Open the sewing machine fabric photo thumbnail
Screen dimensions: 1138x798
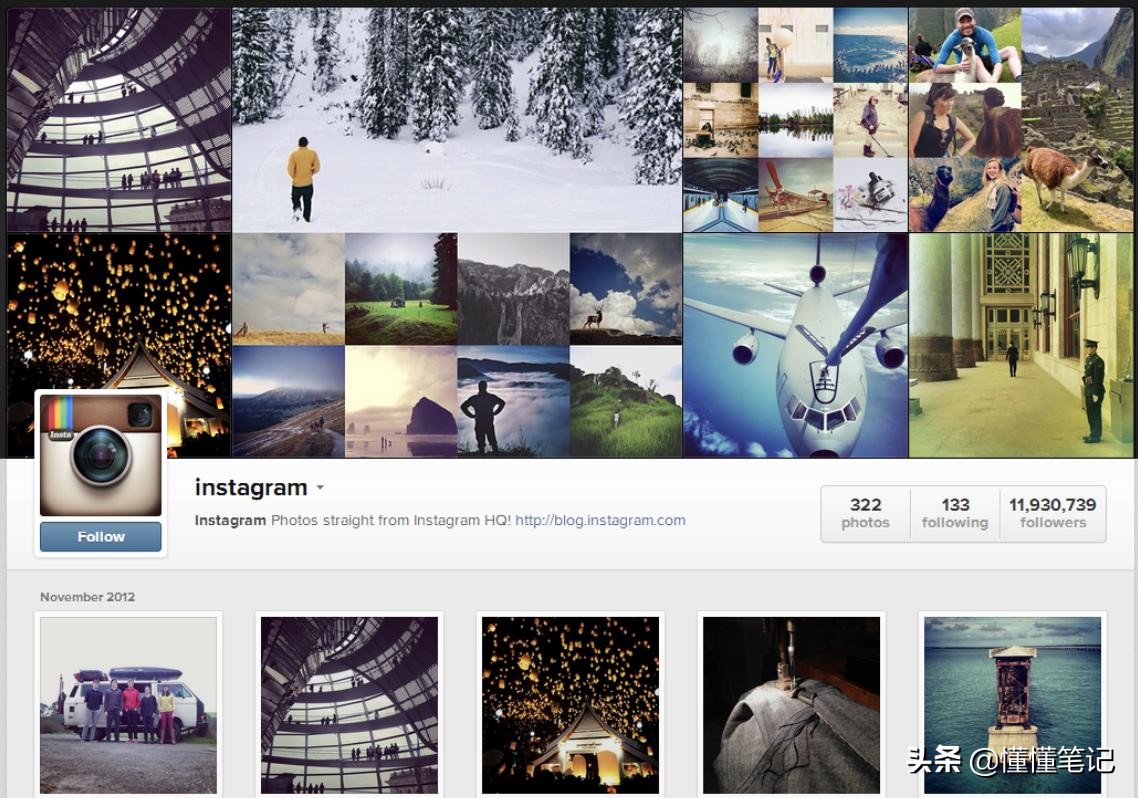pyautogui.click(x=791, y=705)
